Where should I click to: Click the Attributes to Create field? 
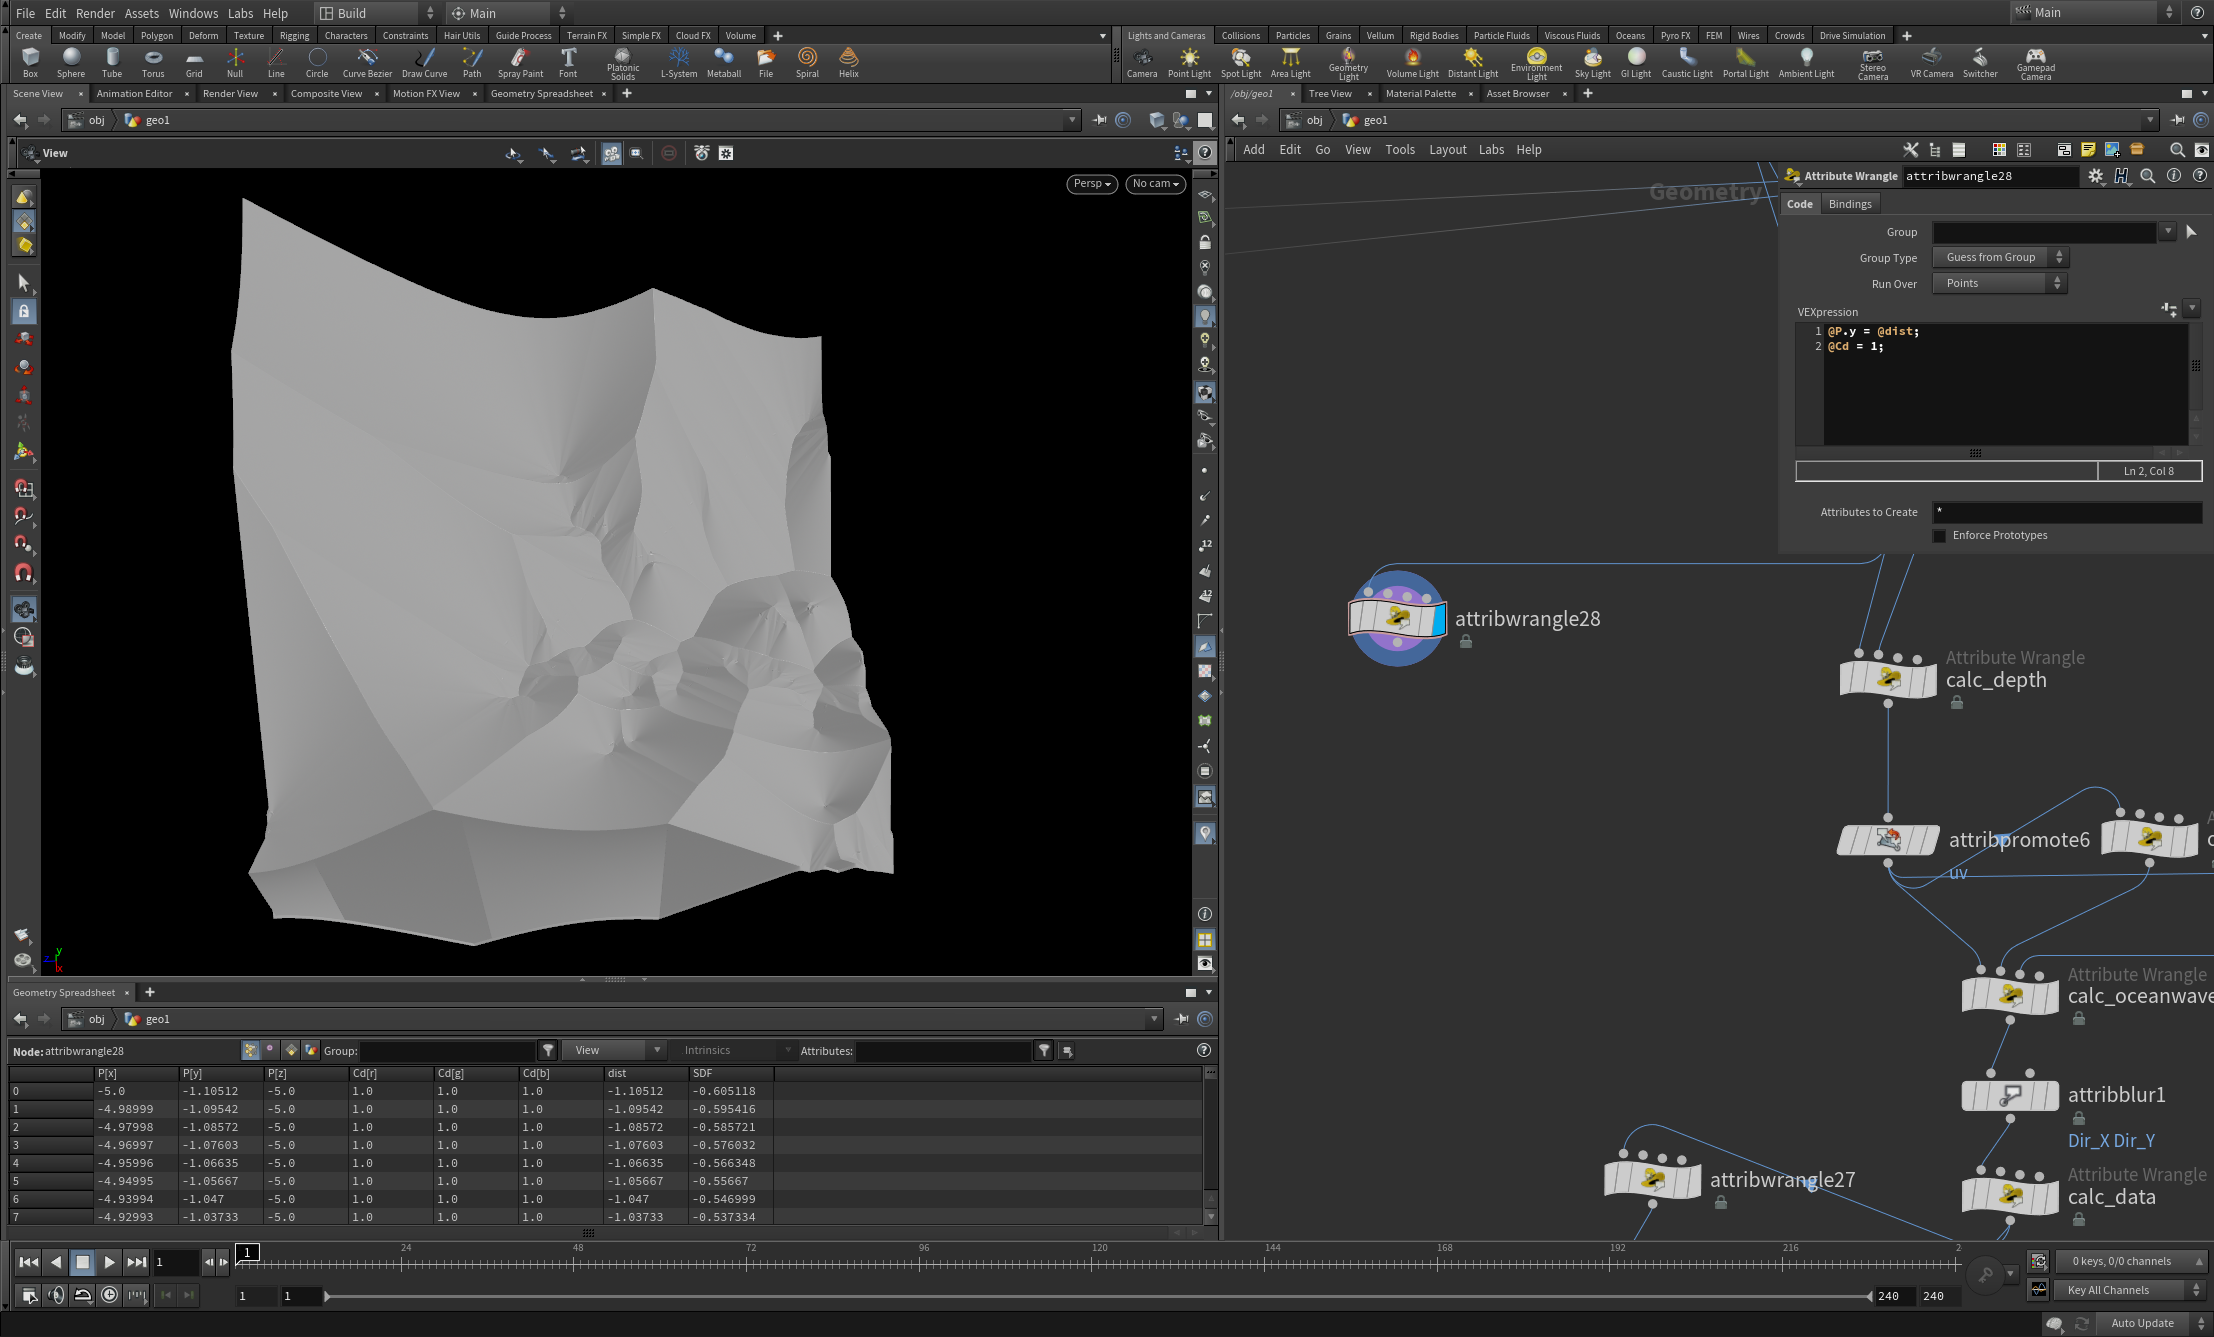click(2066, 512)
